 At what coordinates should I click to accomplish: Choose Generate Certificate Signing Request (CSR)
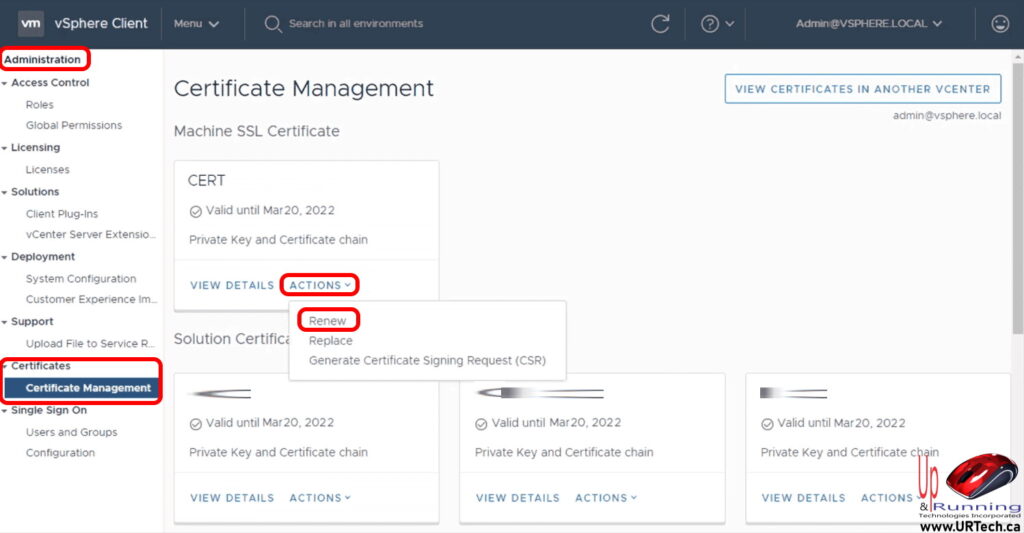(427, 361)
